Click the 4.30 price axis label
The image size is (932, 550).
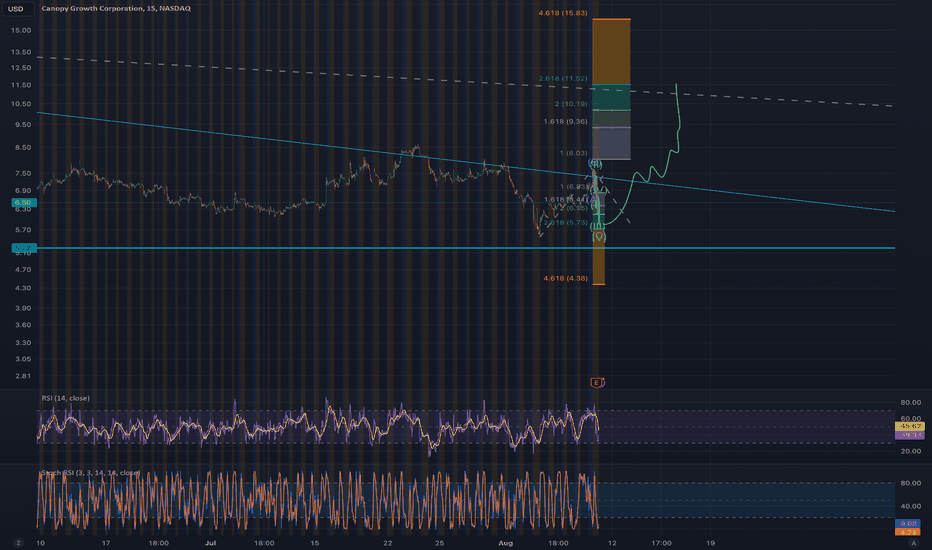(x=23, y=288)
